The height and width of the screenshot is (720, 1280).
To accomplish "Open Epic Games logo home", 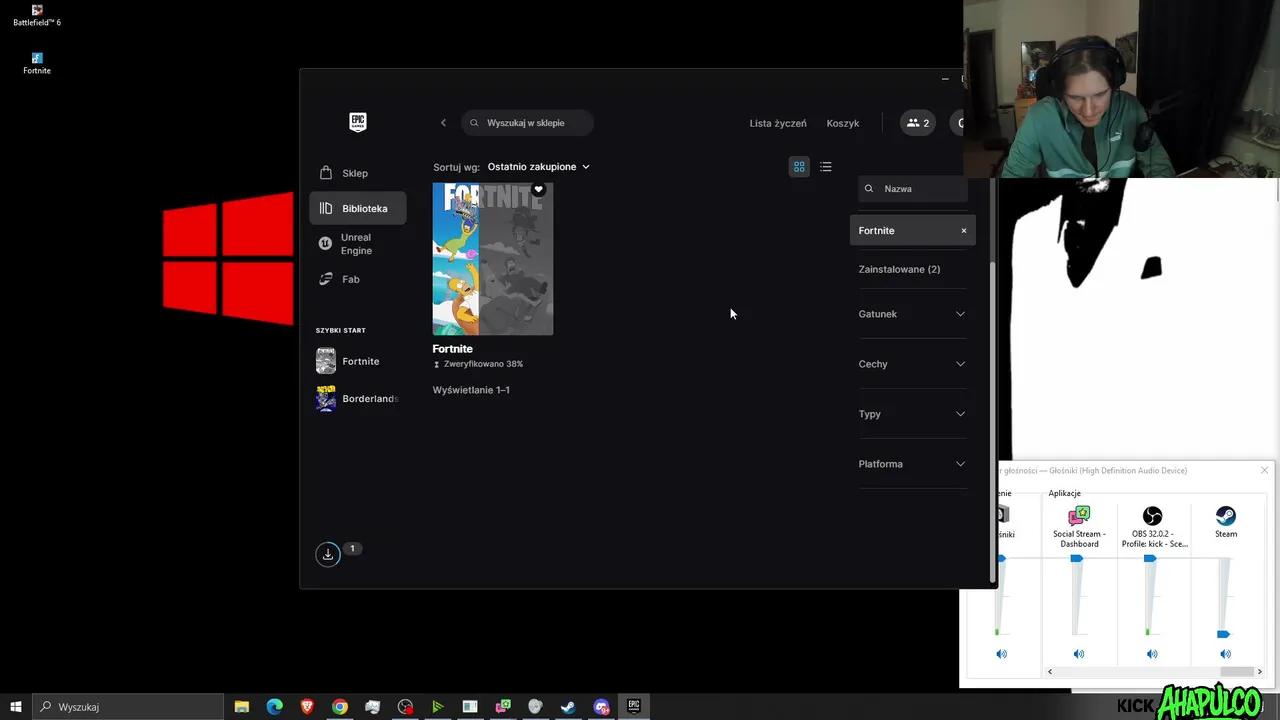I will click(x=358, y=122).
